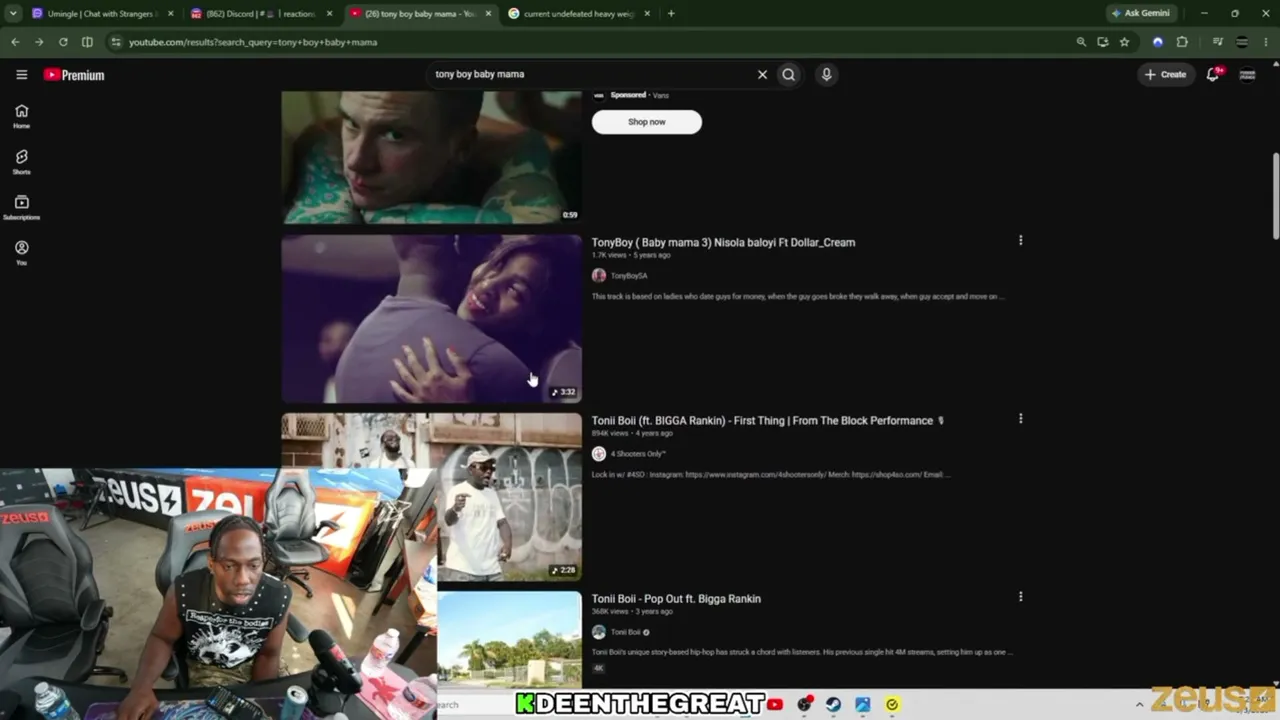Open Home in the YouTube sidebar
Image resolution: width=1280 pixels, height=720 pixels.
[x=21, y=116]
